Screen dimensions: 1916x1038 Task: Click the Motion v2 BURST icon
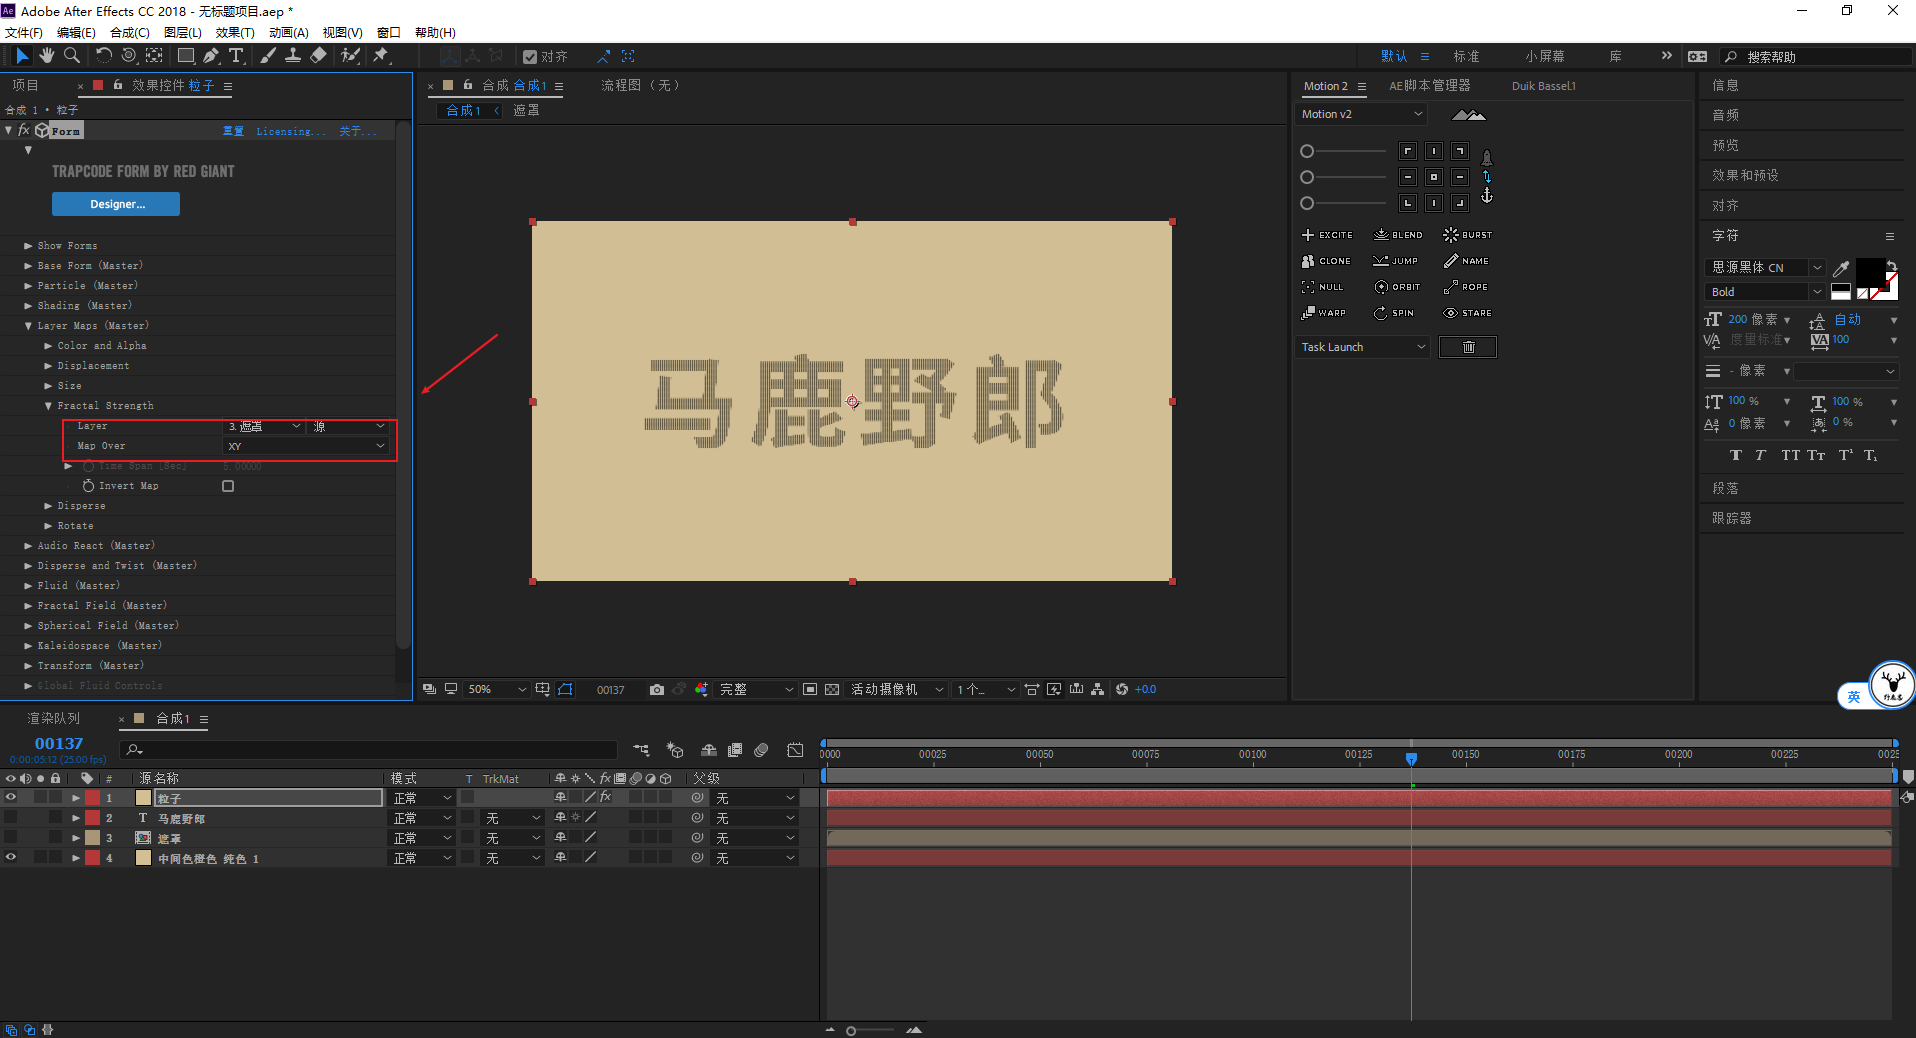pos(1467,235)
